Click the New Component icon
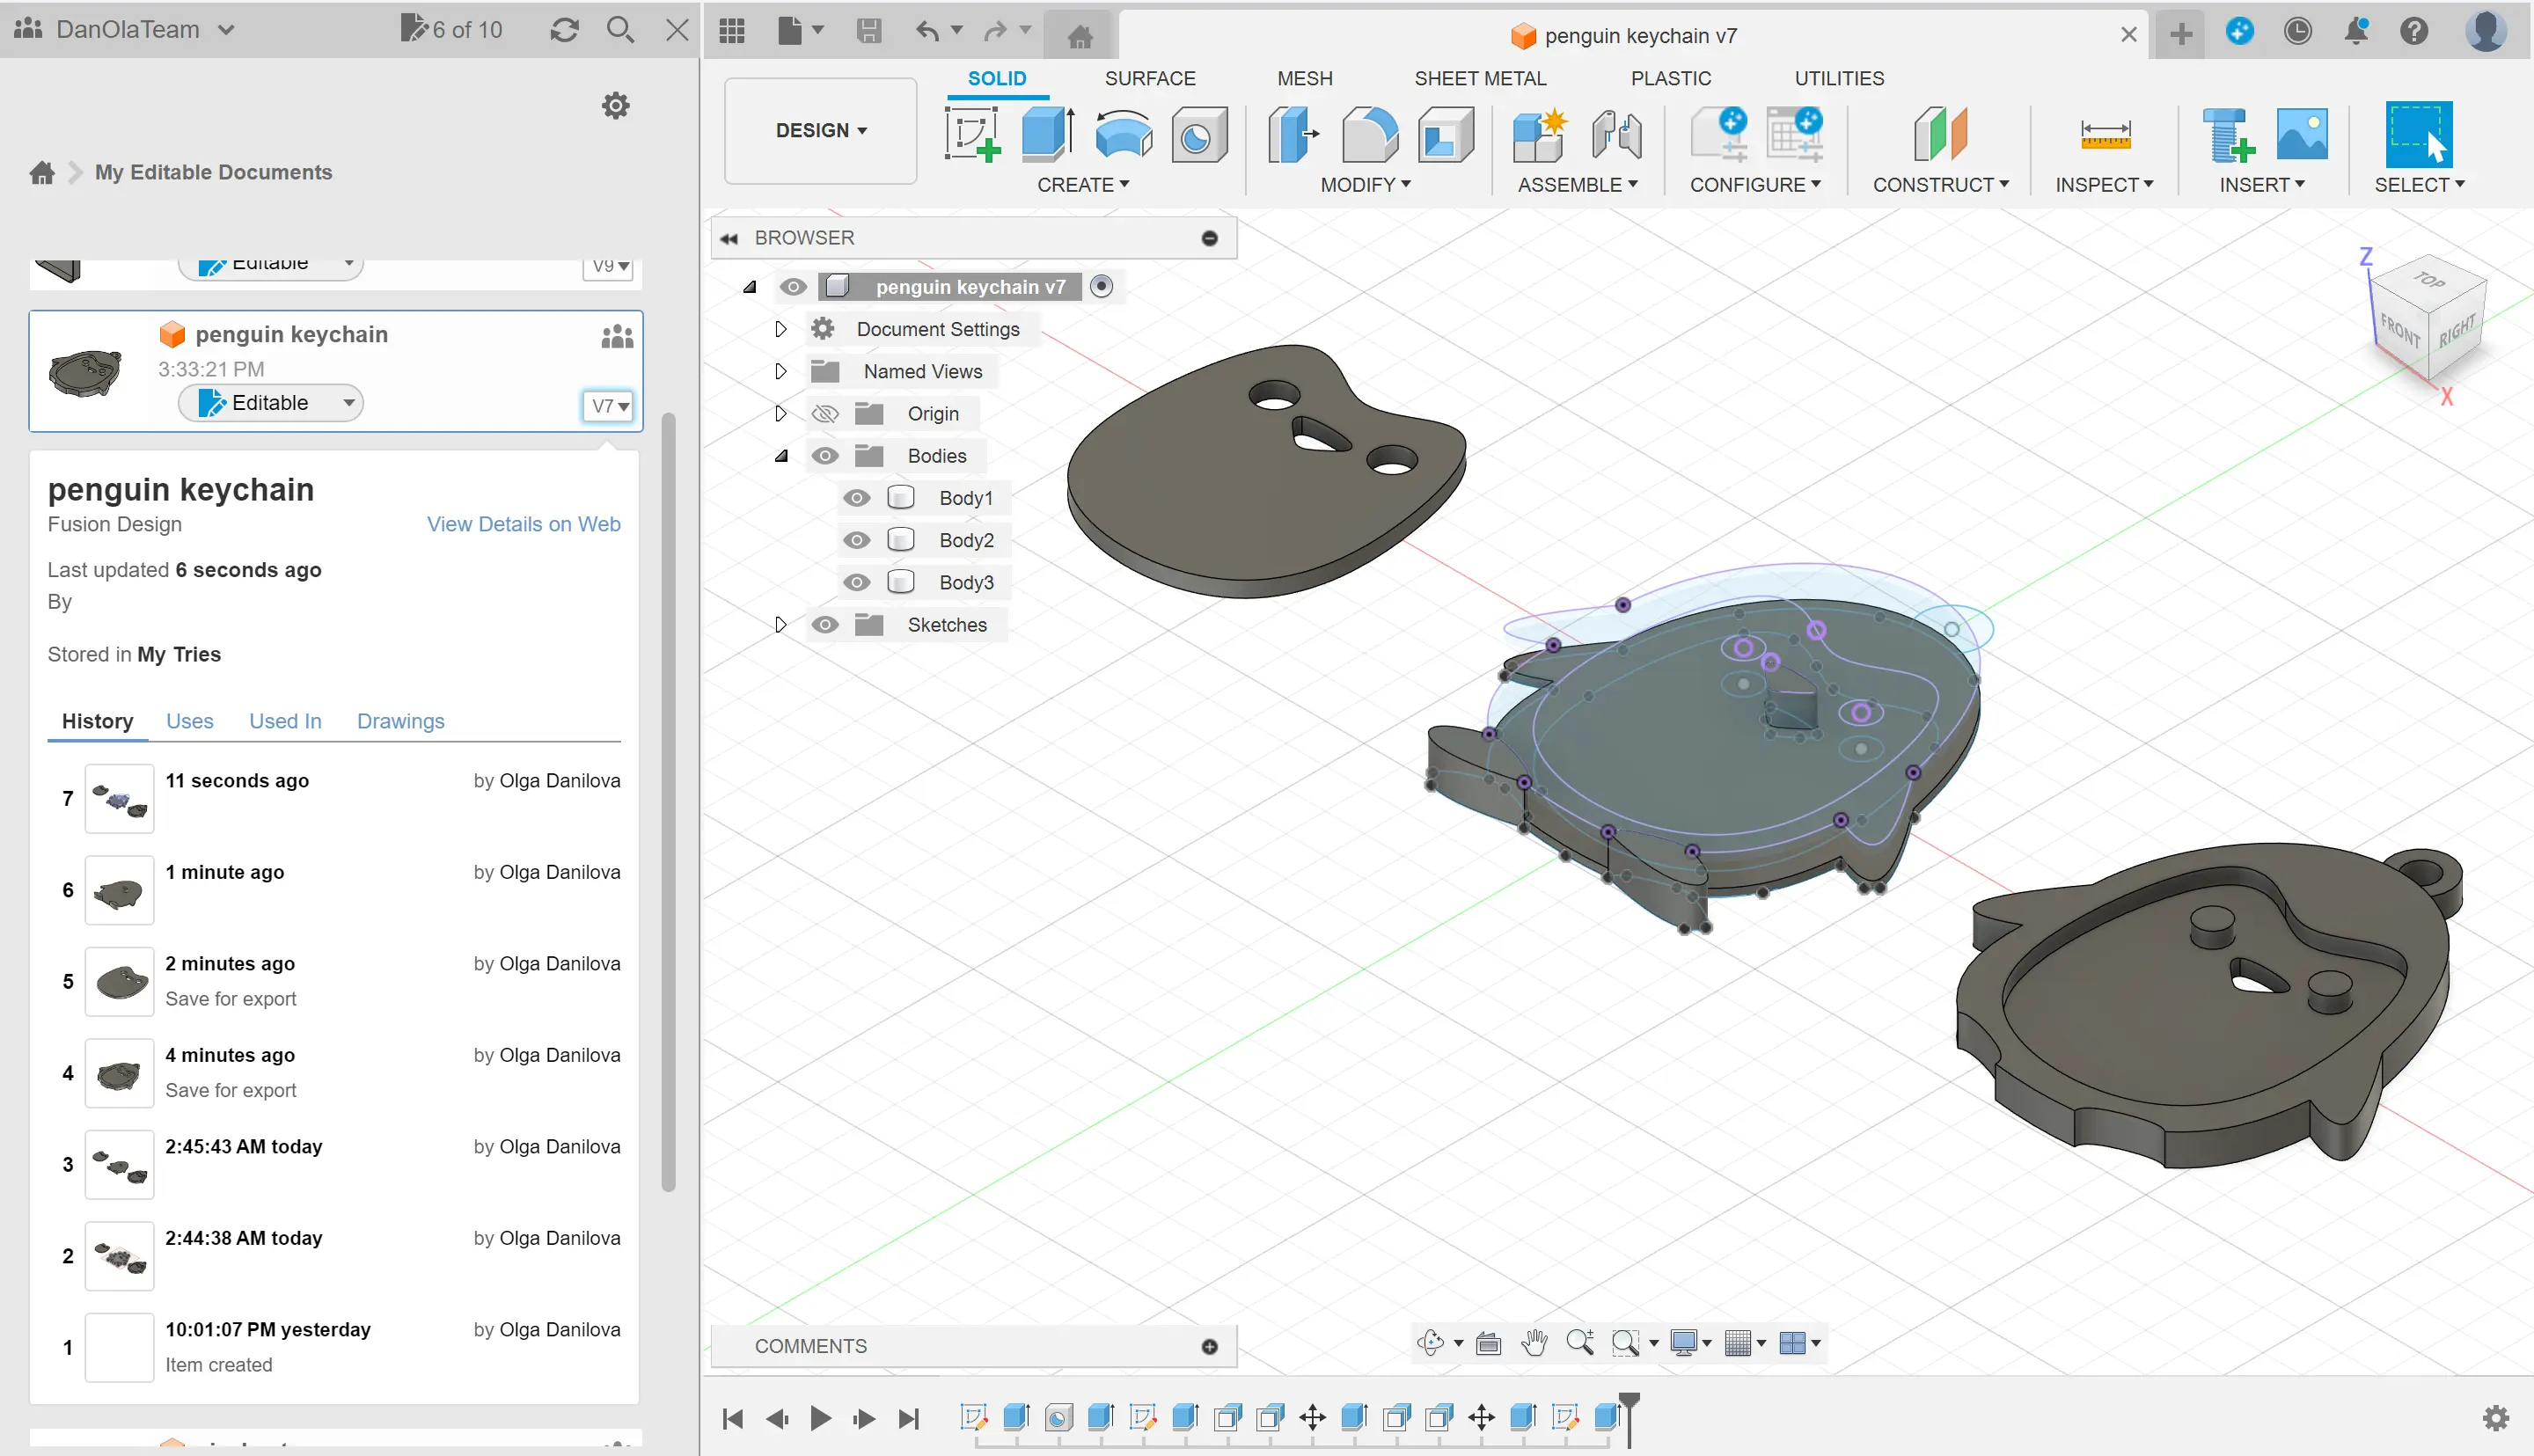 (1539, 134)
